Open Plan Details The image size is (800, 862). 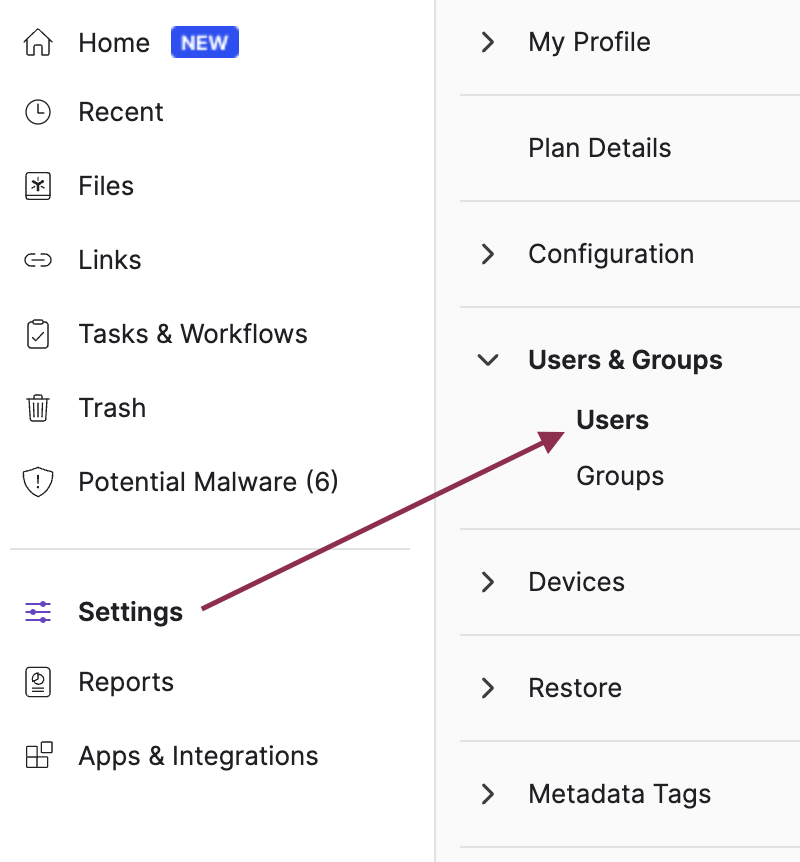pos(599,147)
